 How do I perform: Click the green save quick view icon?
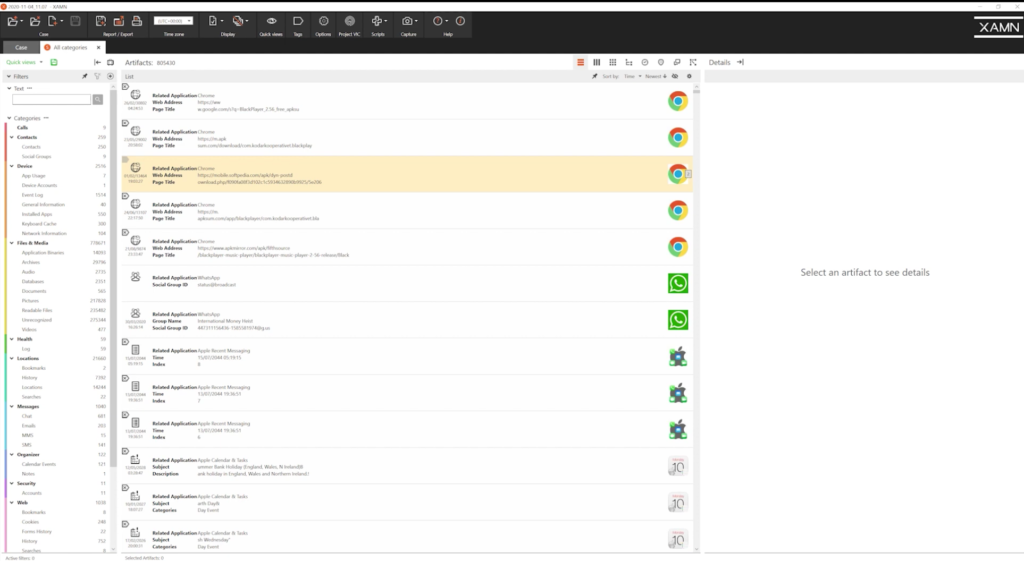[x=54, y=62]
